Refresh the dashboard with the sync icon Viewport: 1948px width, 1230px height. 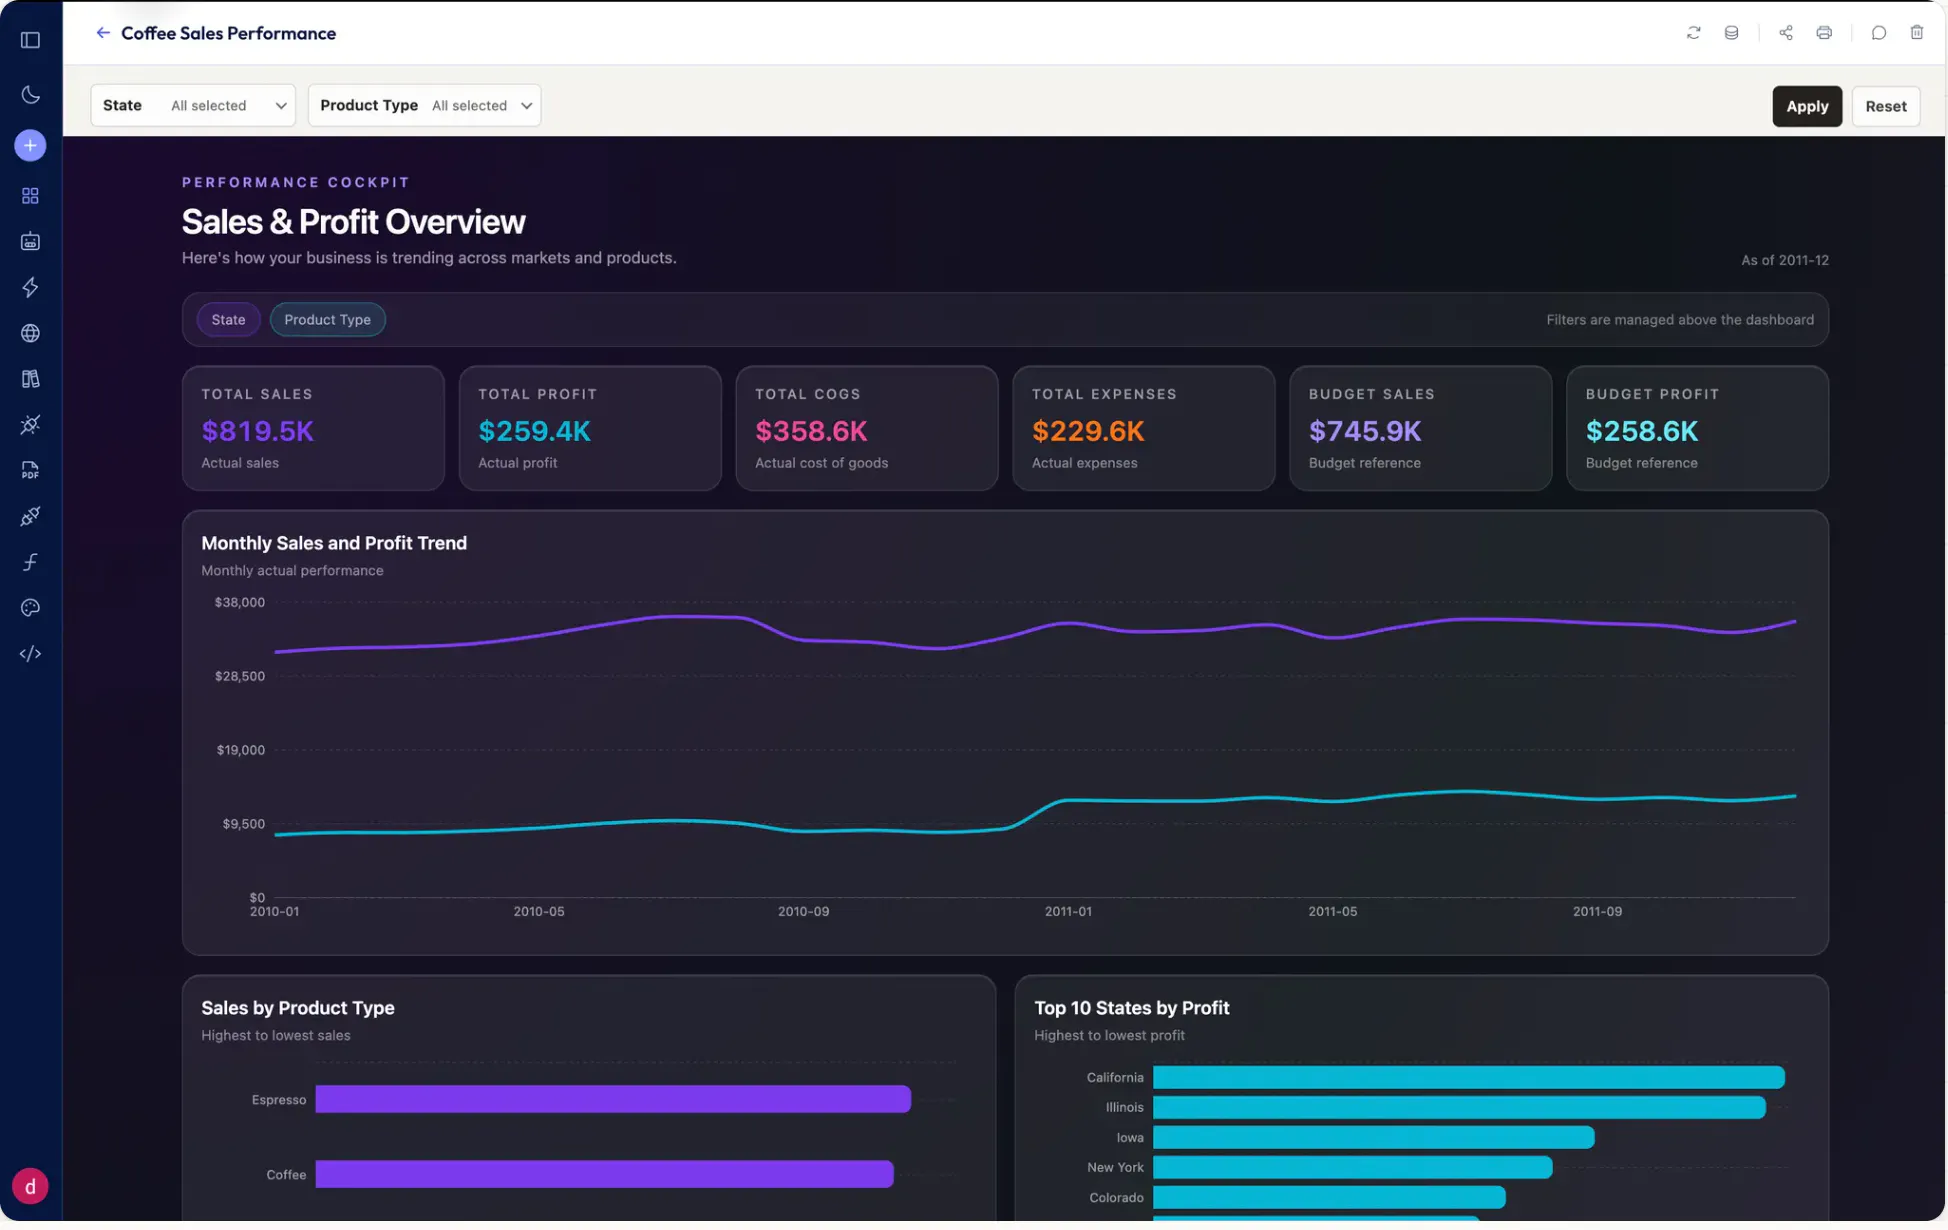point(1693,33)
